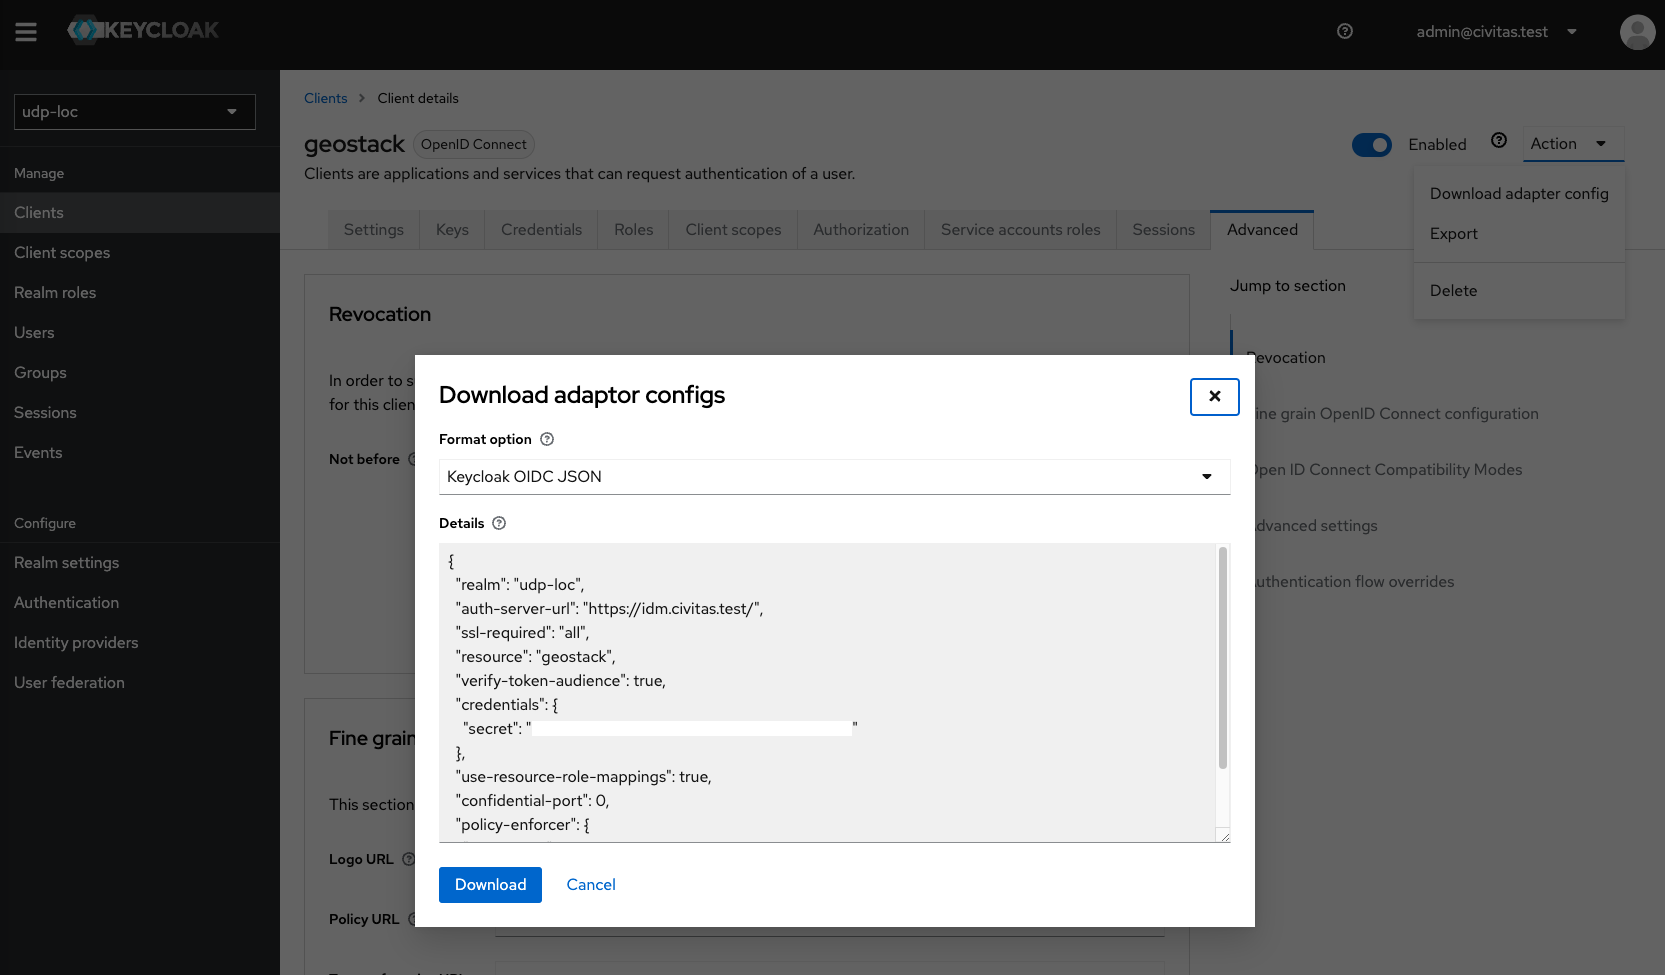Image resolution: width=1665 pixels, height=975 pixels.
Task: Click the "auth-server-url" line in Details
Action: point(609,609)
